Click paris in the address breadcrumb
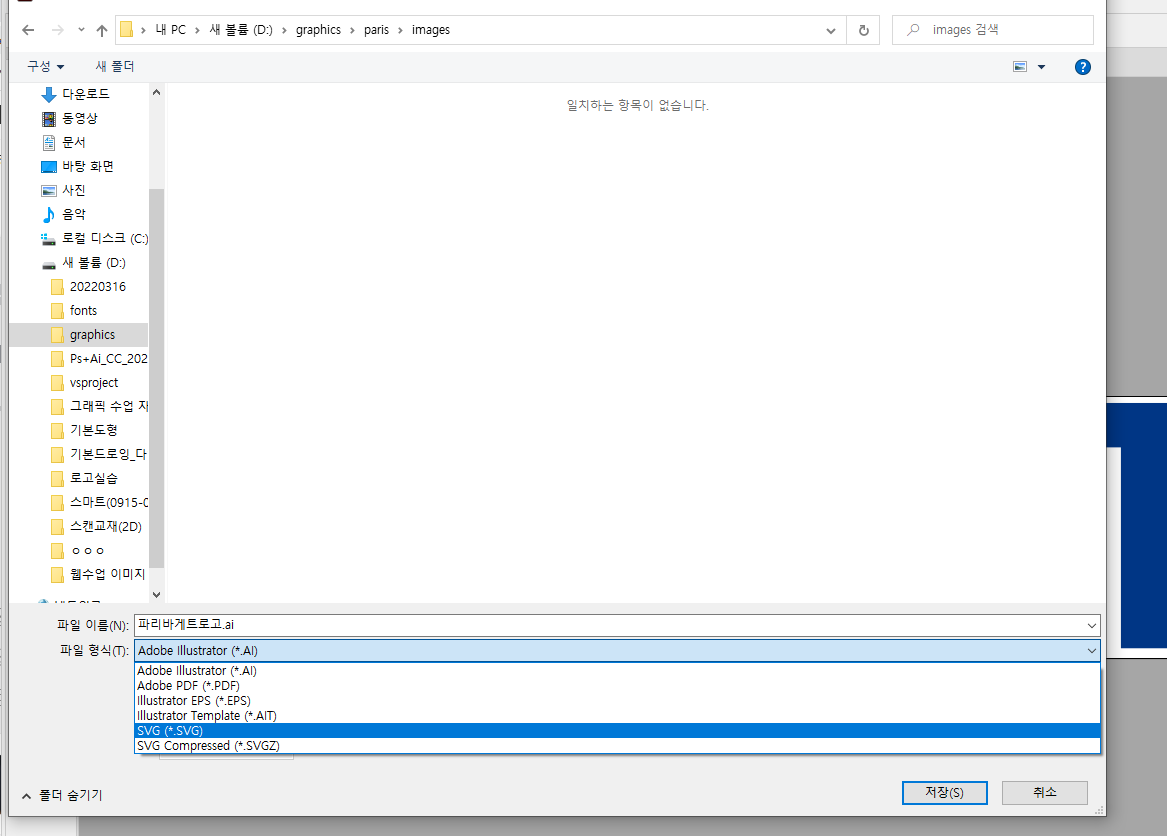Screen dimensions: 1167x836 [377, 30]
